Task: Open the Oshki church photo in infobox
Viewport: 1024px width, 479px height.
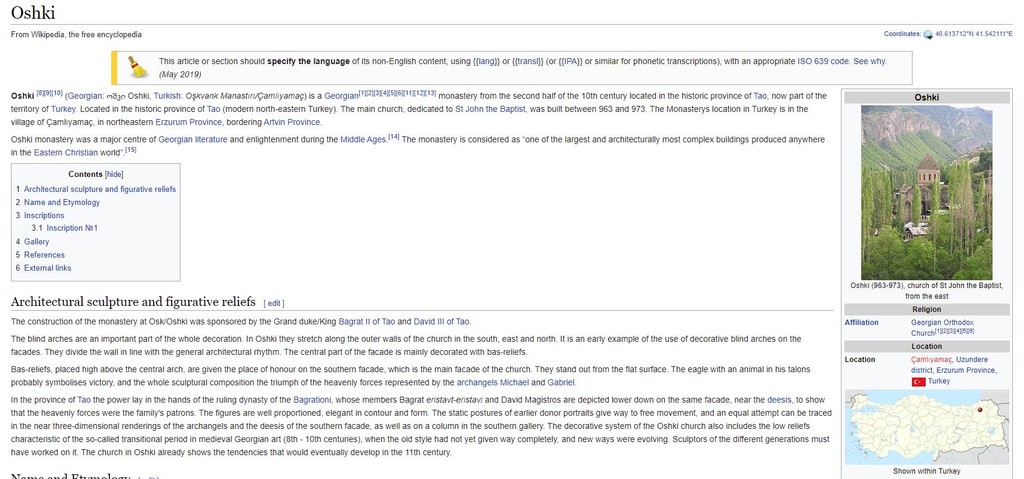Action: click(x=926, y=193)
